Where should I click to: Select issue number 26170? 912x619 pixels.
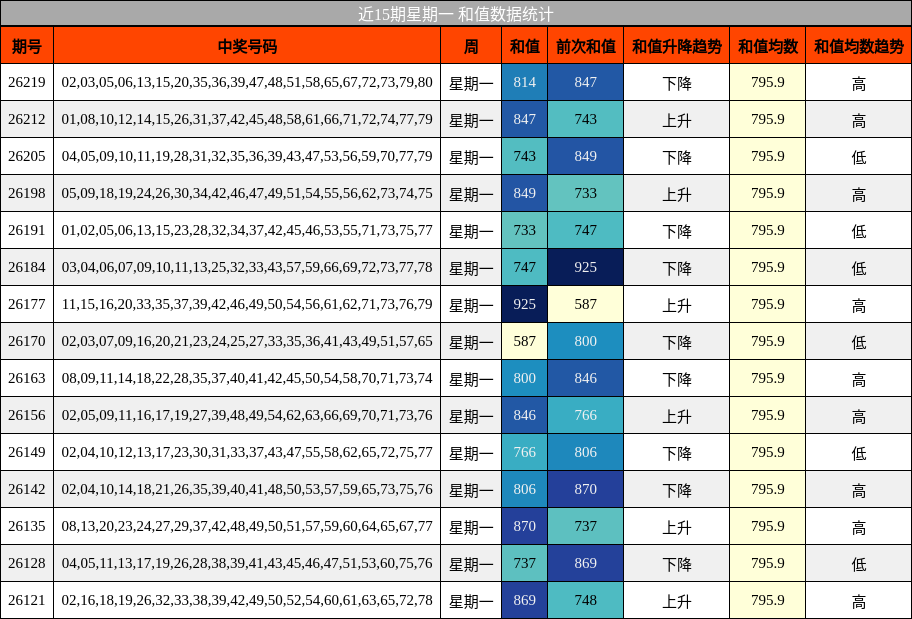(27, 341)
